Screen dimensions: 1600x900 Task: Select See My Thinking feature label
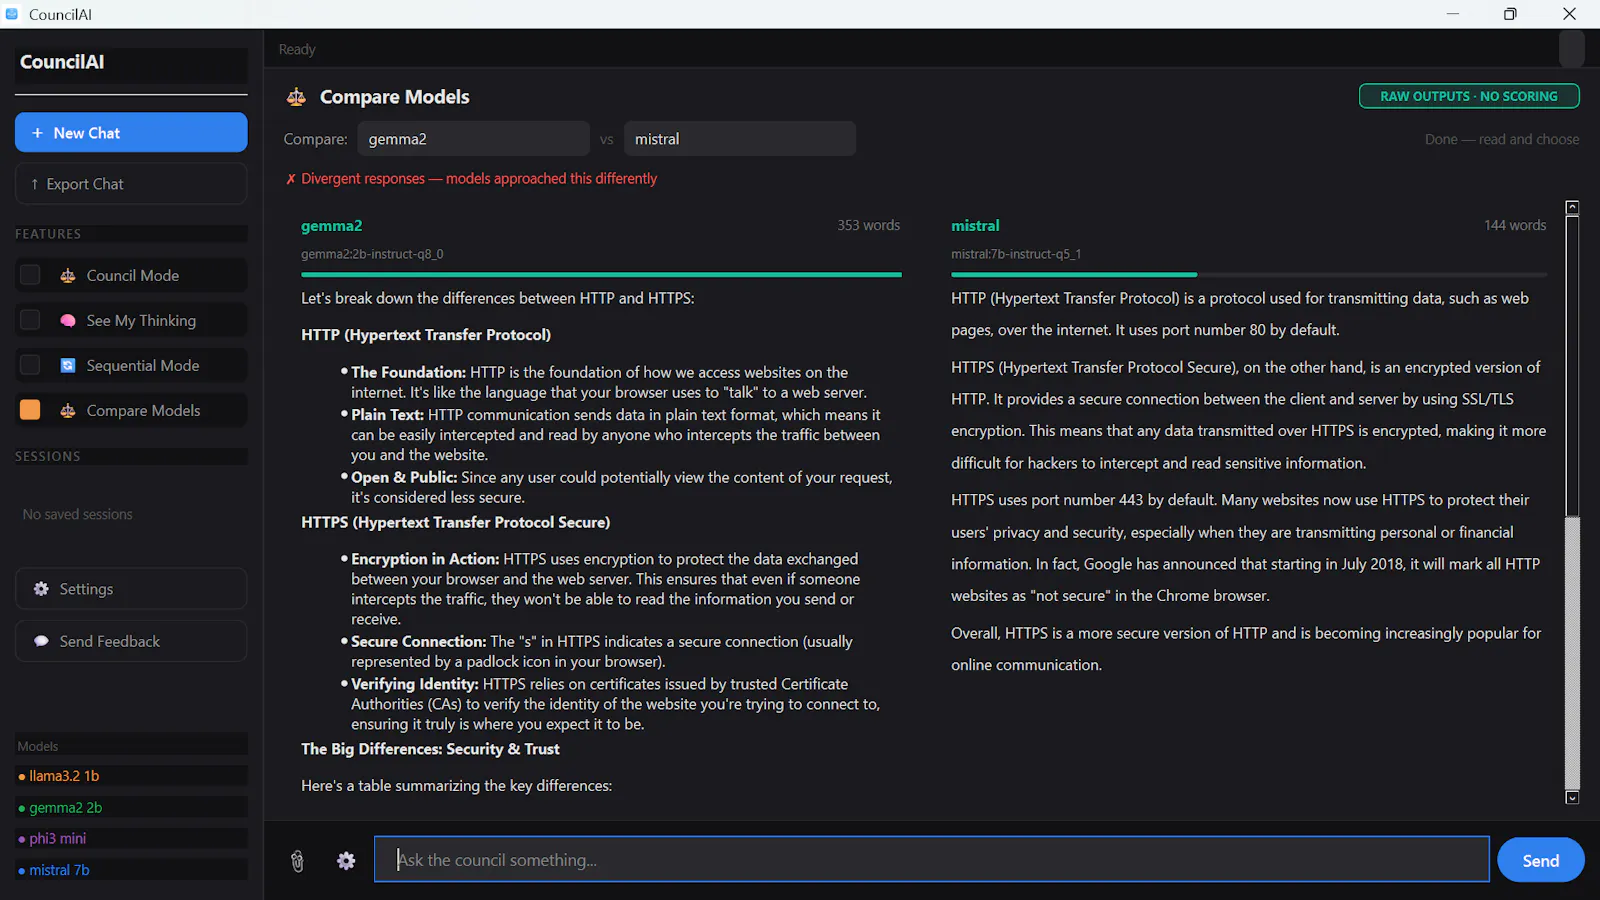tap(141, 321)
